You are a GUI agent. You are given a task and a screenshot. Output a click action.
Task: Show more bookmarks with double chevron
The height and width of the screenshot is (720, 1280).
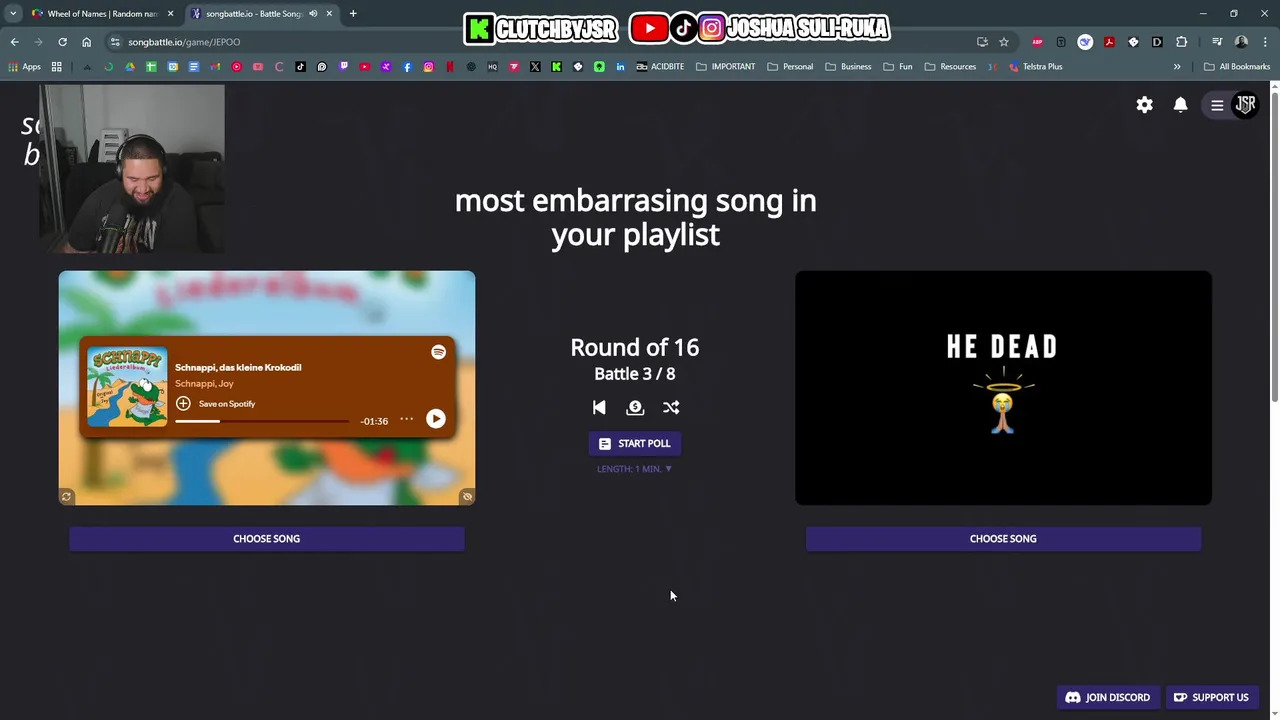coord(1177,67)
